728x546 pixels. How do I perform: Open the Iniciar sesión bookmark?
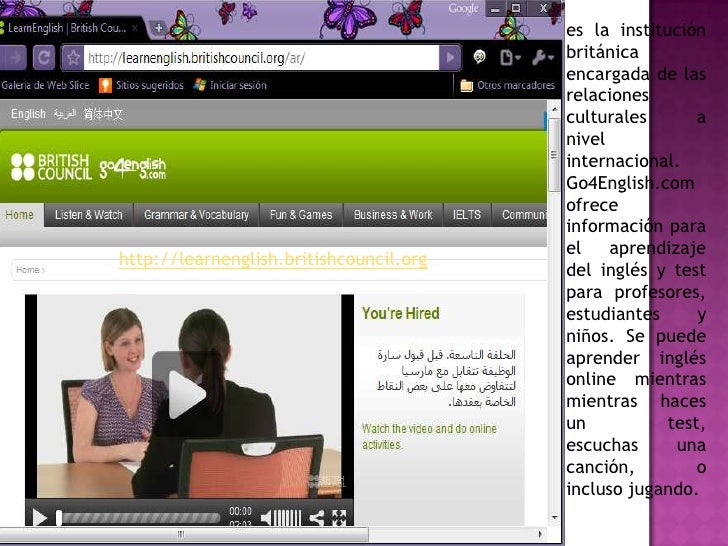coord(230,85)
